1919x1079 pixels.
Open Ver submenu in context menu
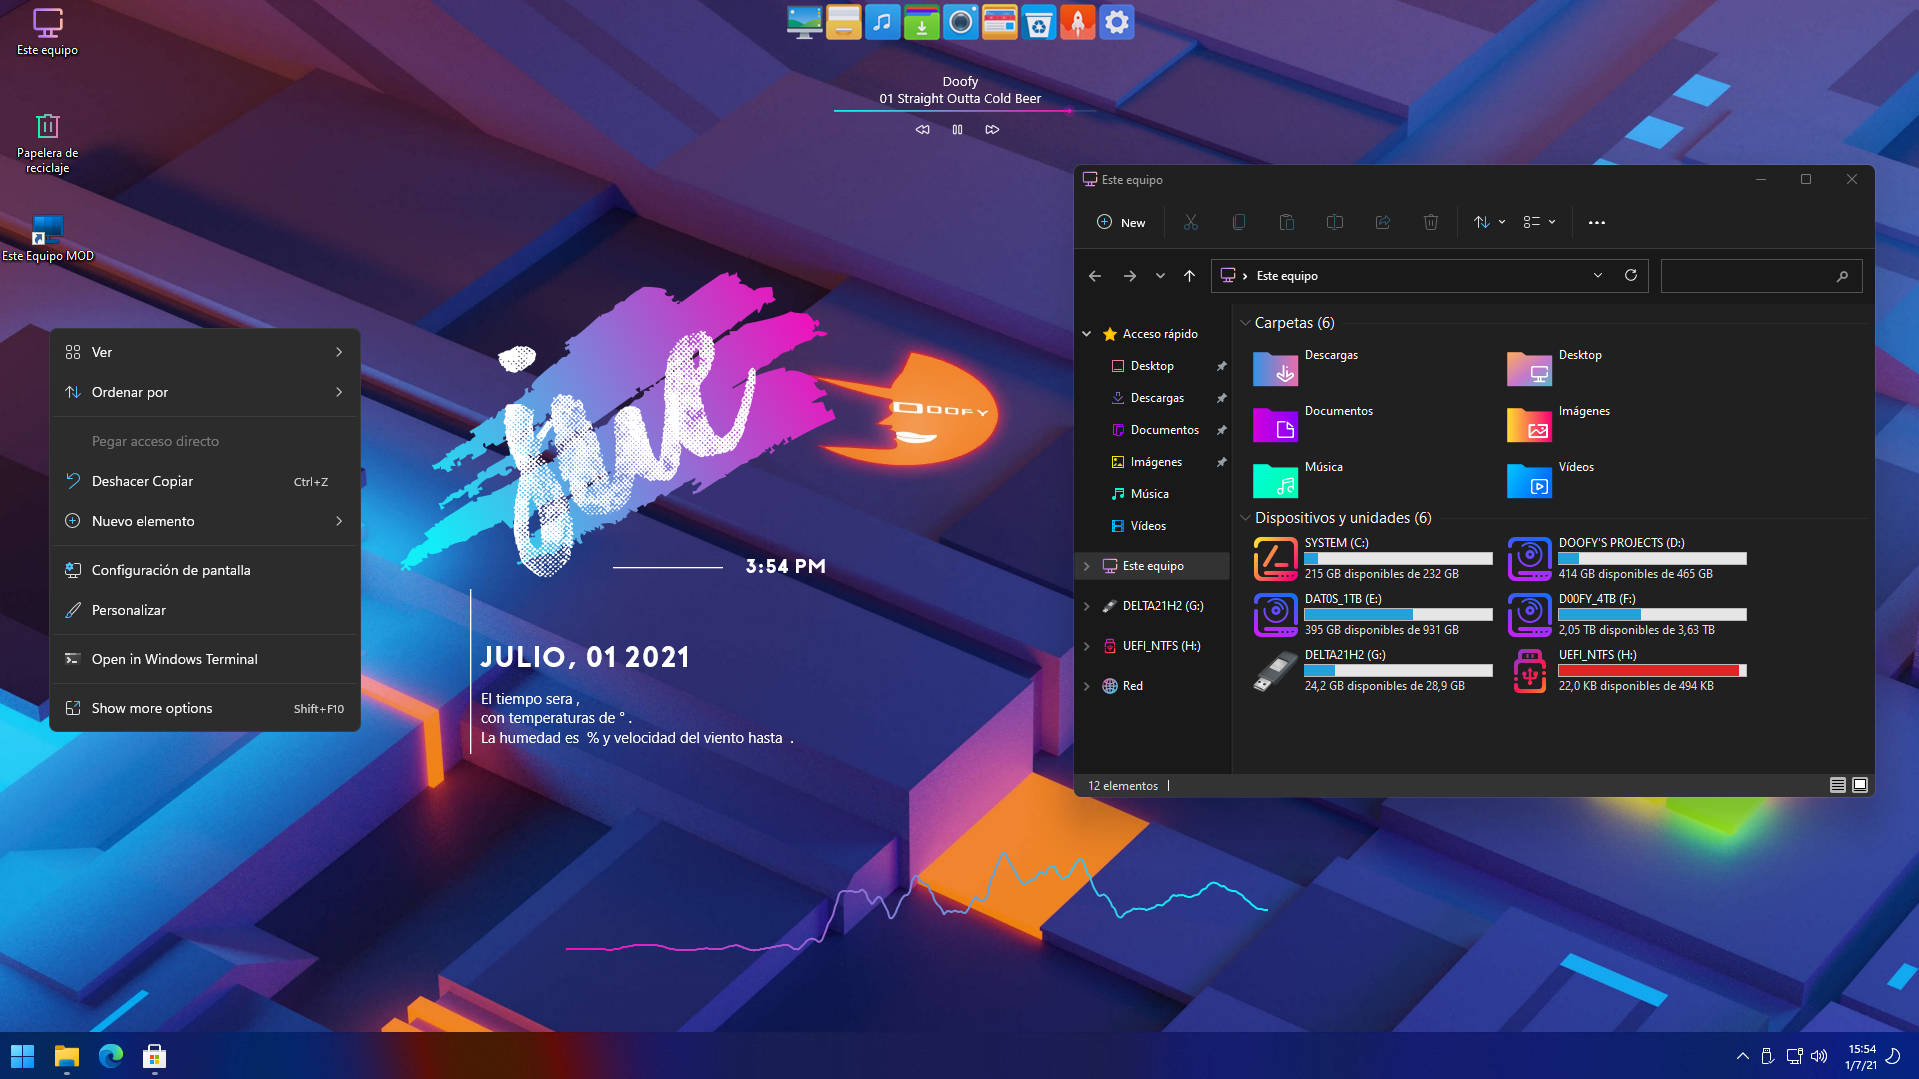(x=205, y=352)
